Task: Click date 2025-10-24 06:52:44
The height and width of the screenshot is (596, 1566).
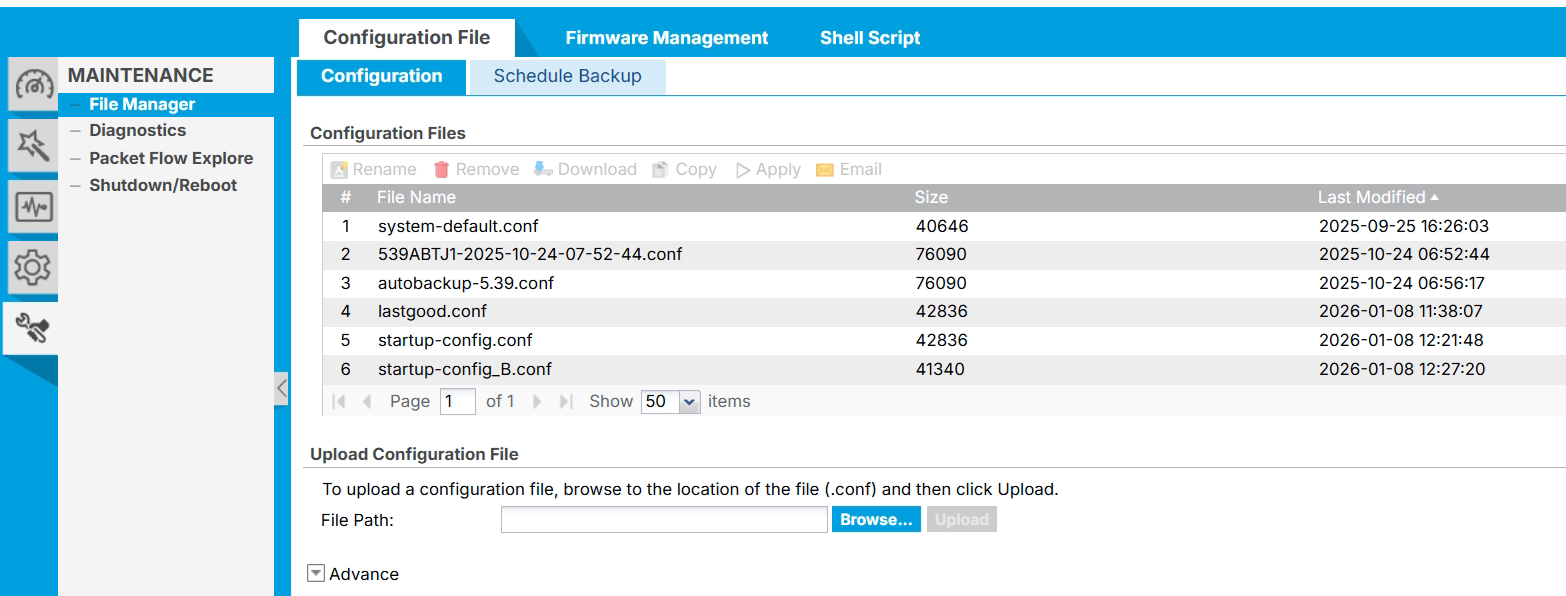Action: 1404,254
